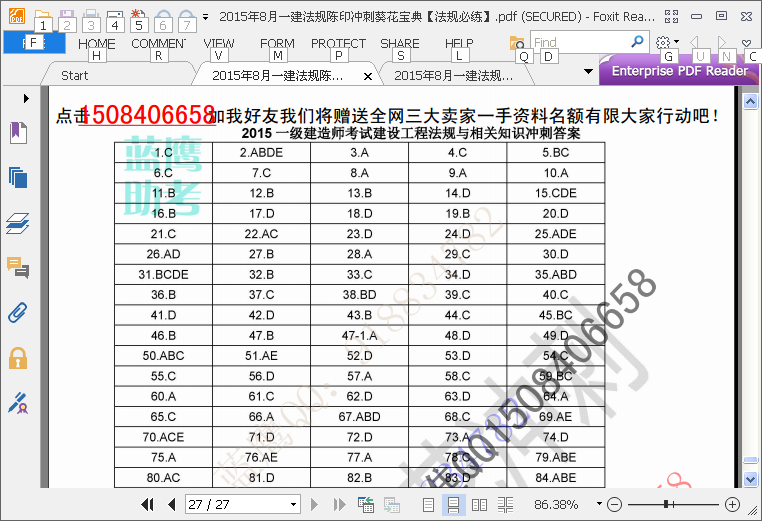Switch to the PROTECT ribbon tab

click(x=338, y=43)
